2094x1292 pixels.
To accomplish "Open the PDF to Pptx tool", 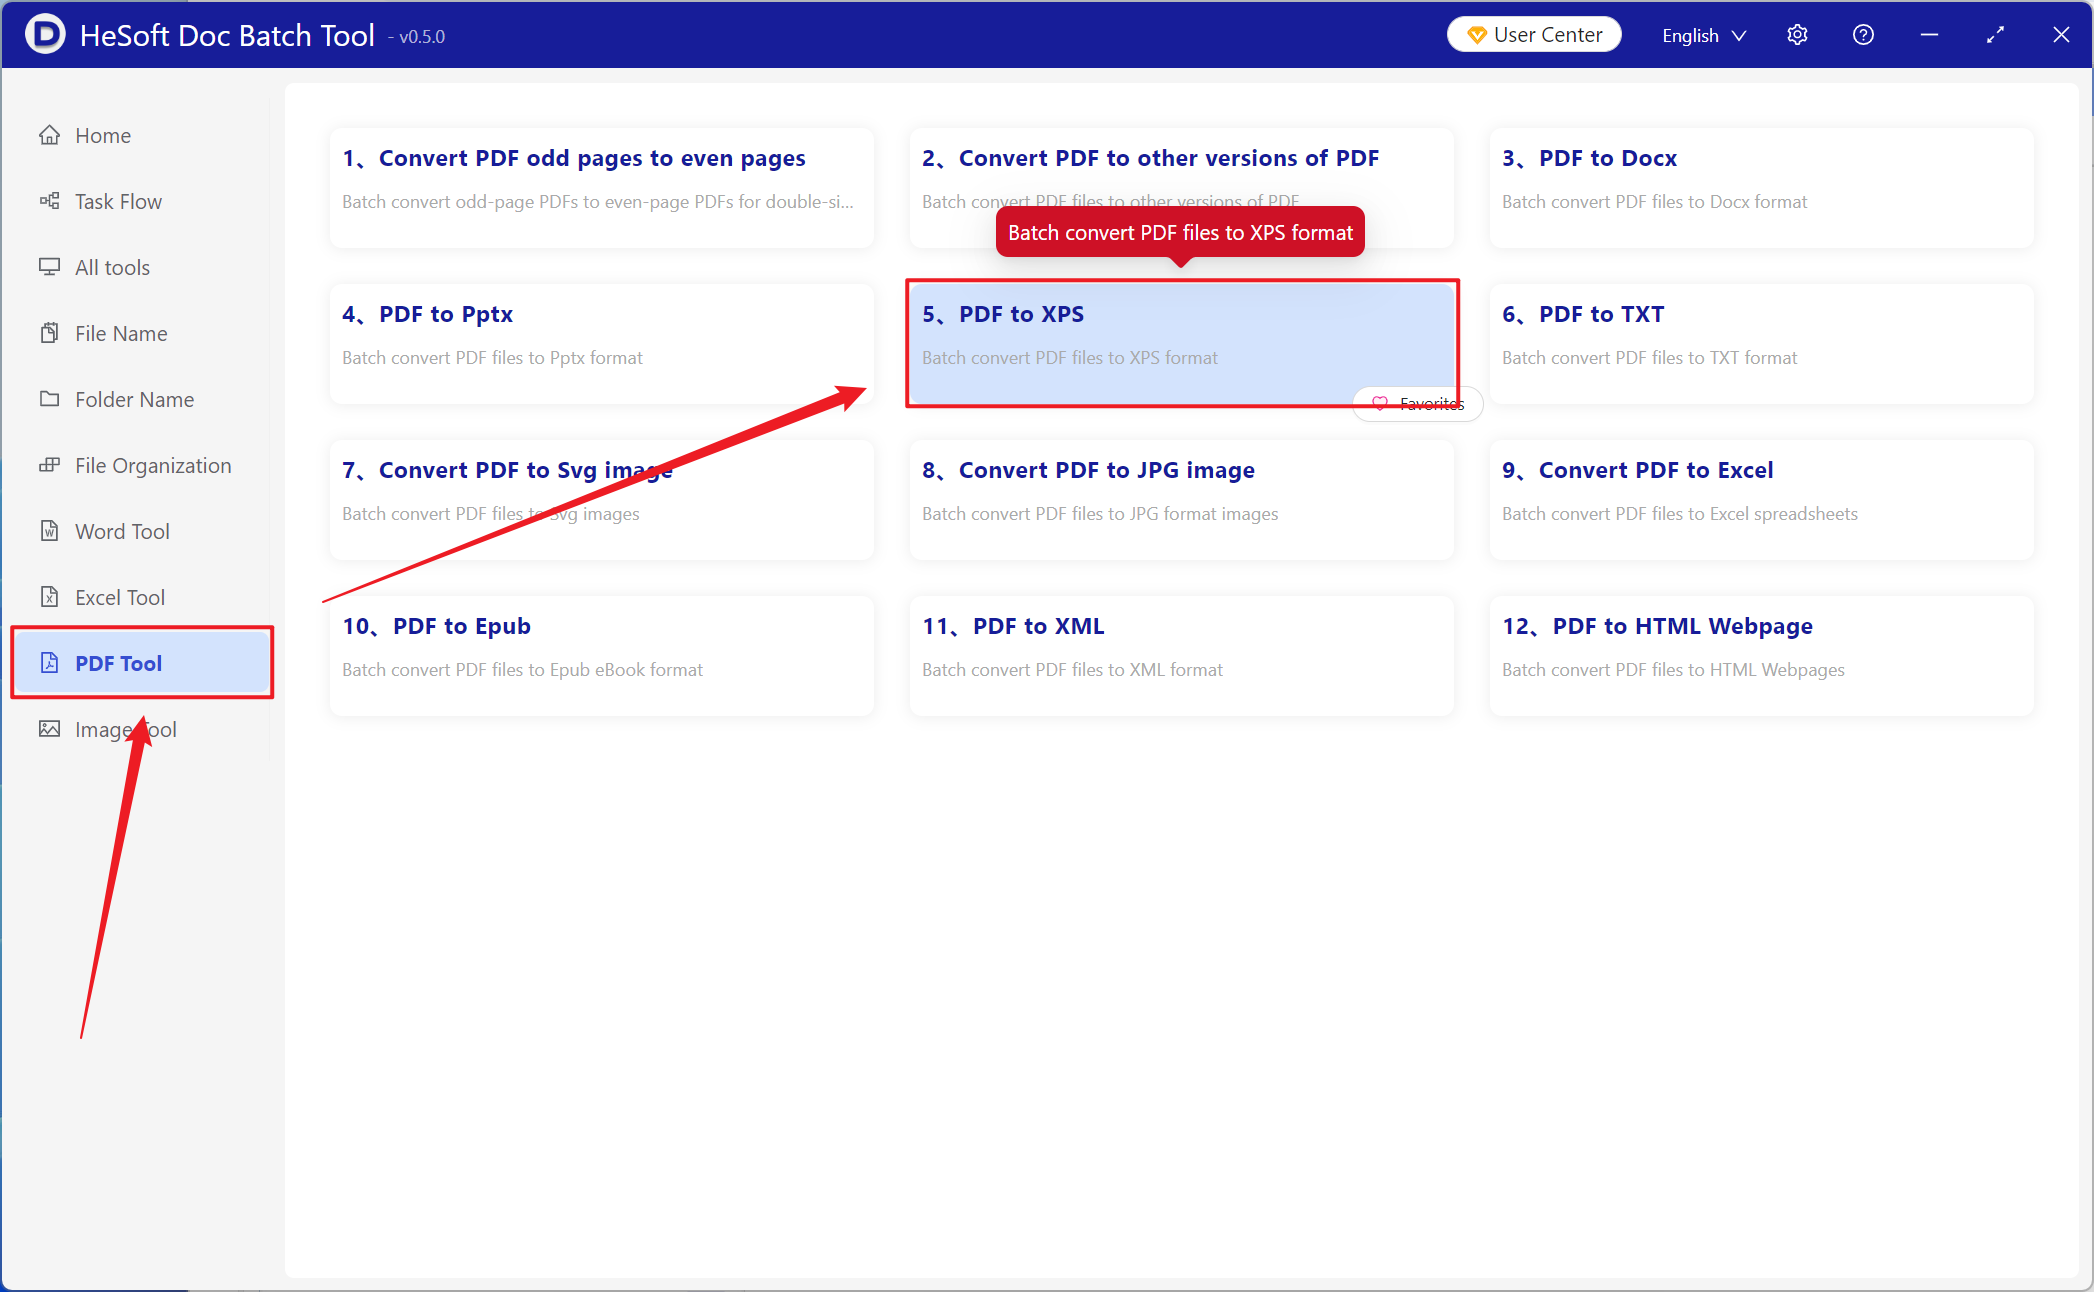I will (601, 344).
